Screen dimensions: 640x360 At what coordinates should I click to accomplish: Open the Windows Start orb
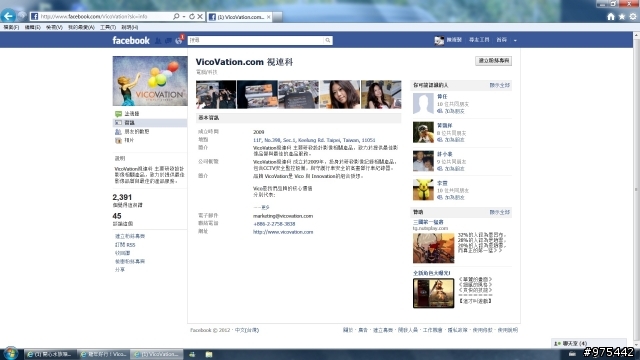[x=11, y=353]
